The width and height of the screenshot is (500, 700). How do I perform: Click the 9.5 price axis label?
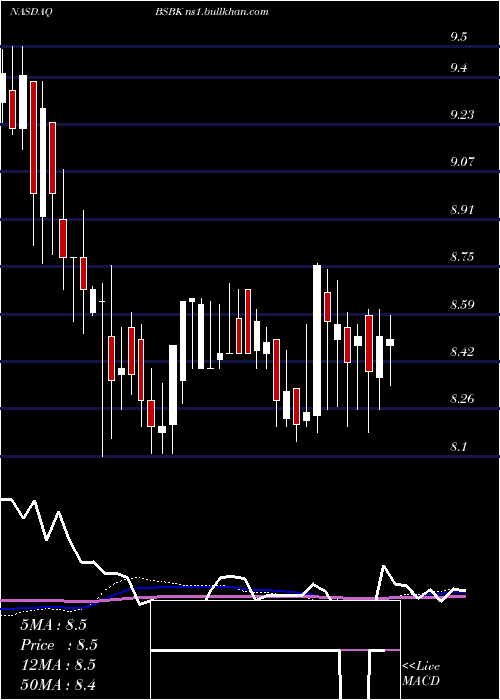point(458,37)
